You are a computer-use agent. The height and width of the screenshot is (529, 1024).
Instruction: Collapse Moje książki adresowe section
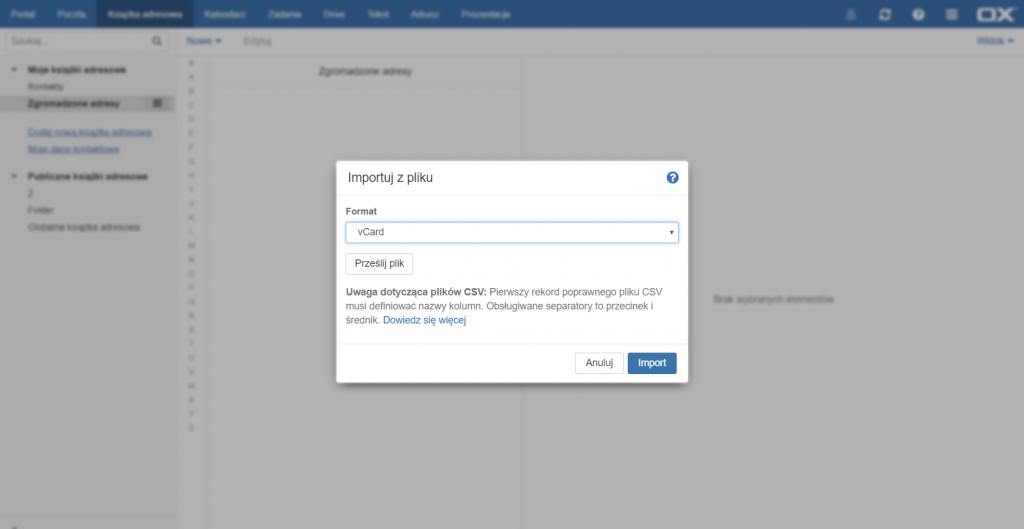15,70
